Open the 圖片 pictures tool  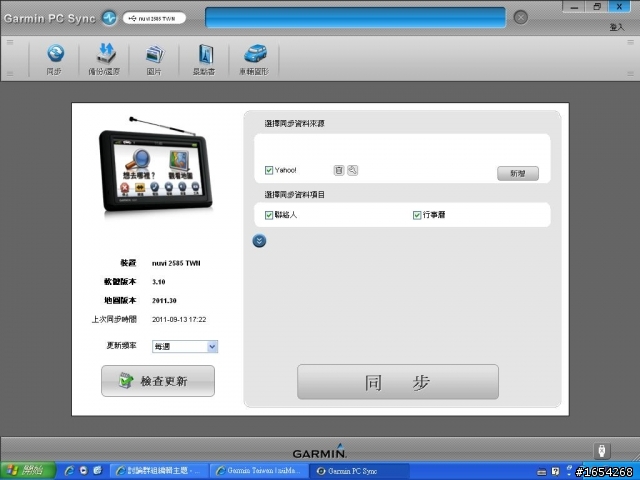pyautogui.click(x=154, y=60)
